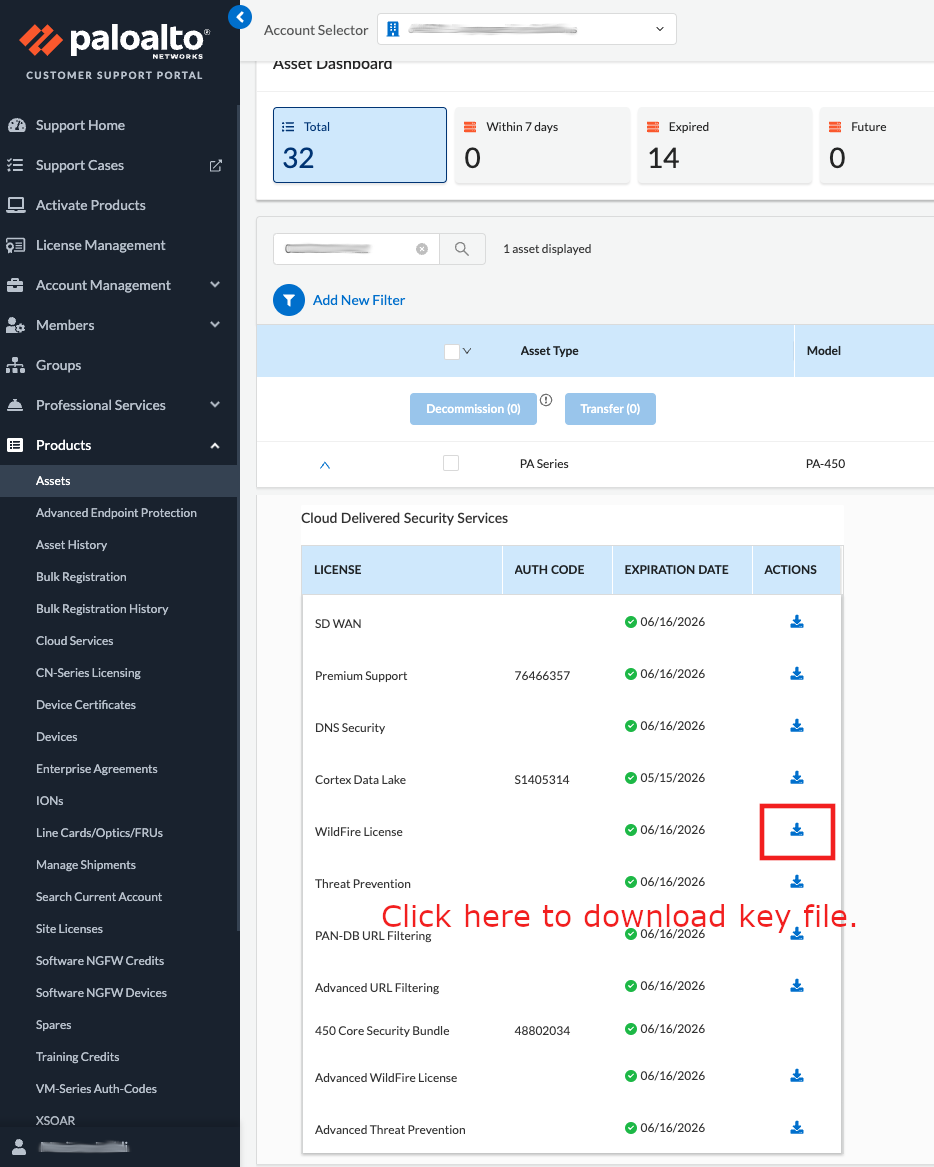Download the SD WAN license key
This screenshot has height=1167, width=934.
pyautogui.click(x=797, y=622)
